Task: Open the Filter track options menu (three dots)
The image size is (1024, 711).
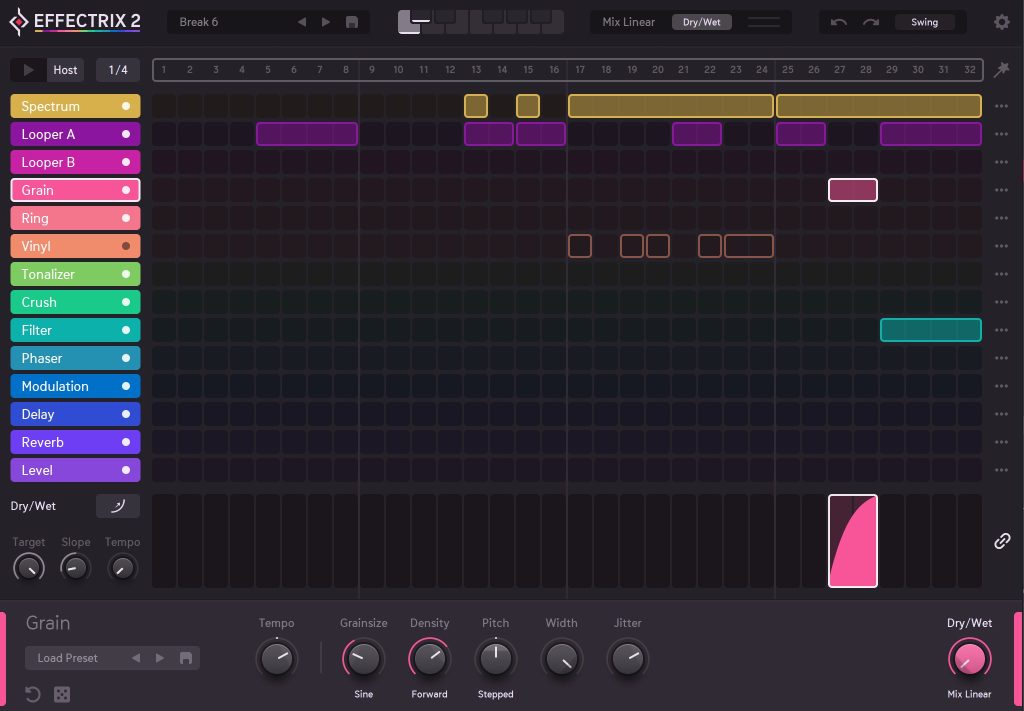Action: [1001, 330]
